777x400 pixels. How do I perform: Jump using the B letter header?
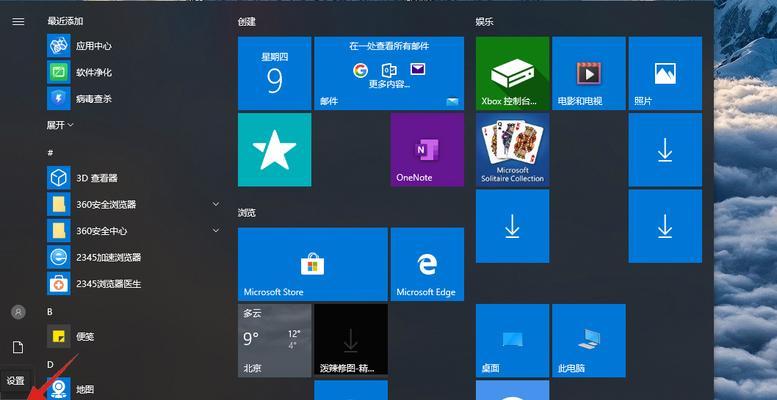[x=50, y=311]
